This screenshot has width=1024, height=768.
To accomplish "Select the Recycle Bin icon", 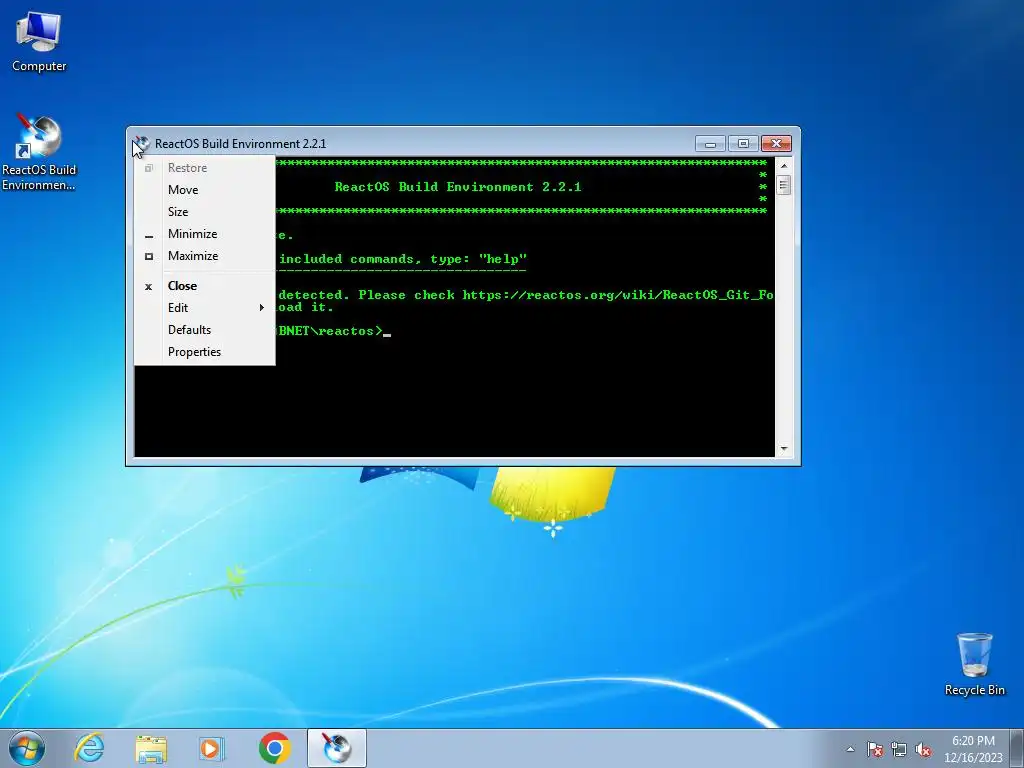I will tap(974, 664).
